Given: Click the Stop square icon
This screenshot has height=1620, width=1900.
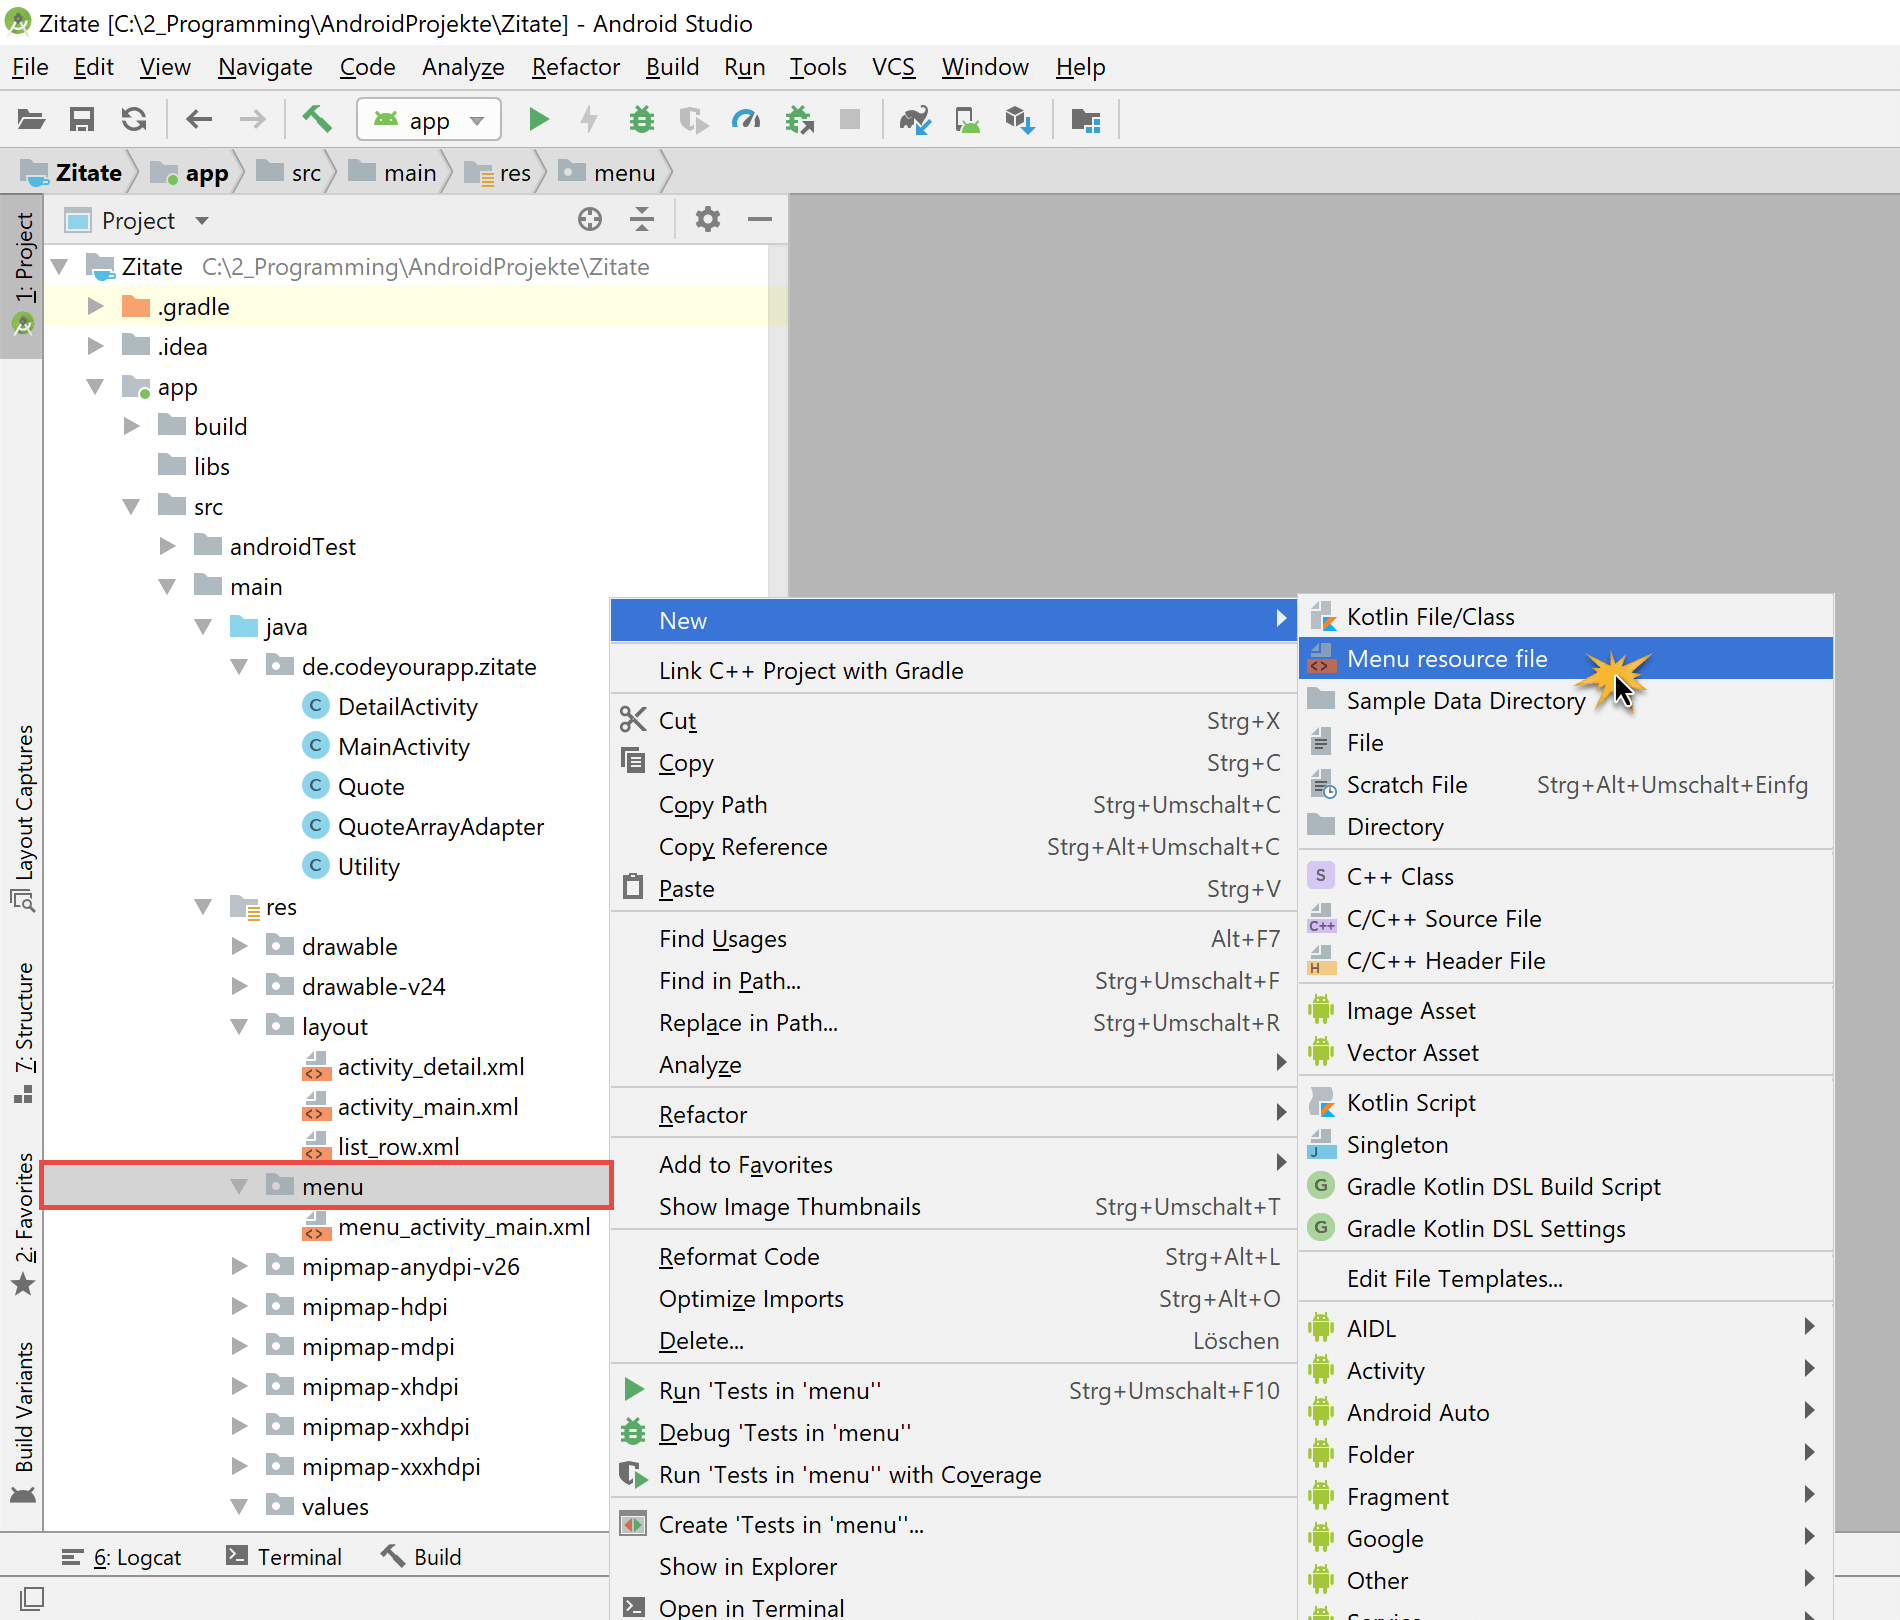Looking at the screenshot, I should pyautogui.click(x=850, y=120).
